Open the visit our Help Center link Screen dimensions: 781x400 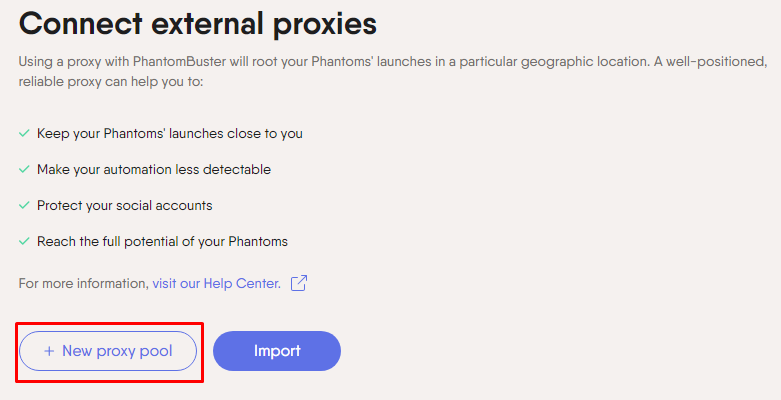[x=217, y=283]
